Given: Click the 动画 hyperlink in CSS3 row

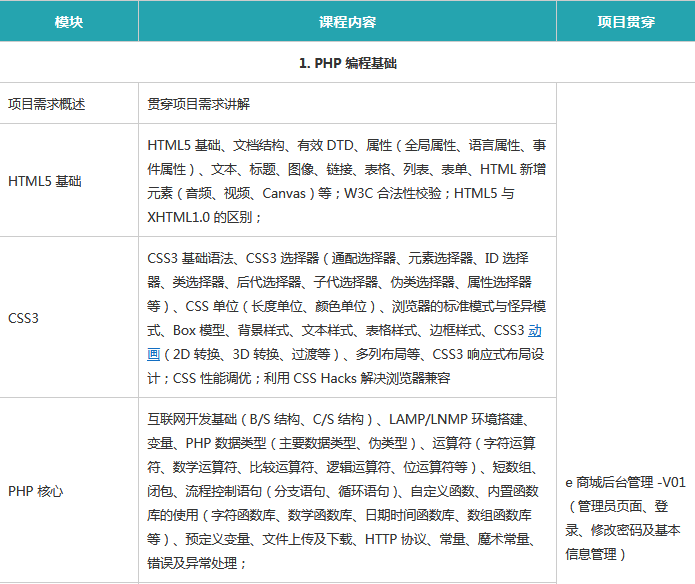Looking at the screenshot, I should (536, 330).
